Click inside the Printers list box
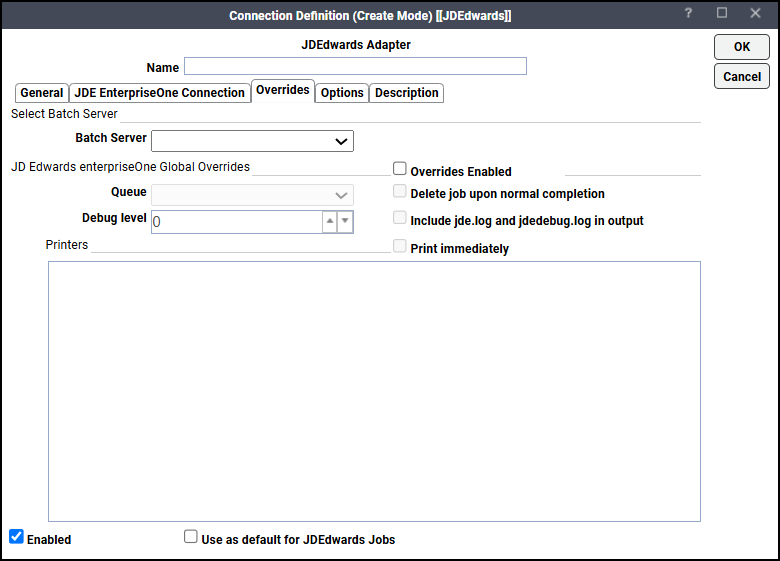The height and width of the screenshot is (561, 780). 374,391
